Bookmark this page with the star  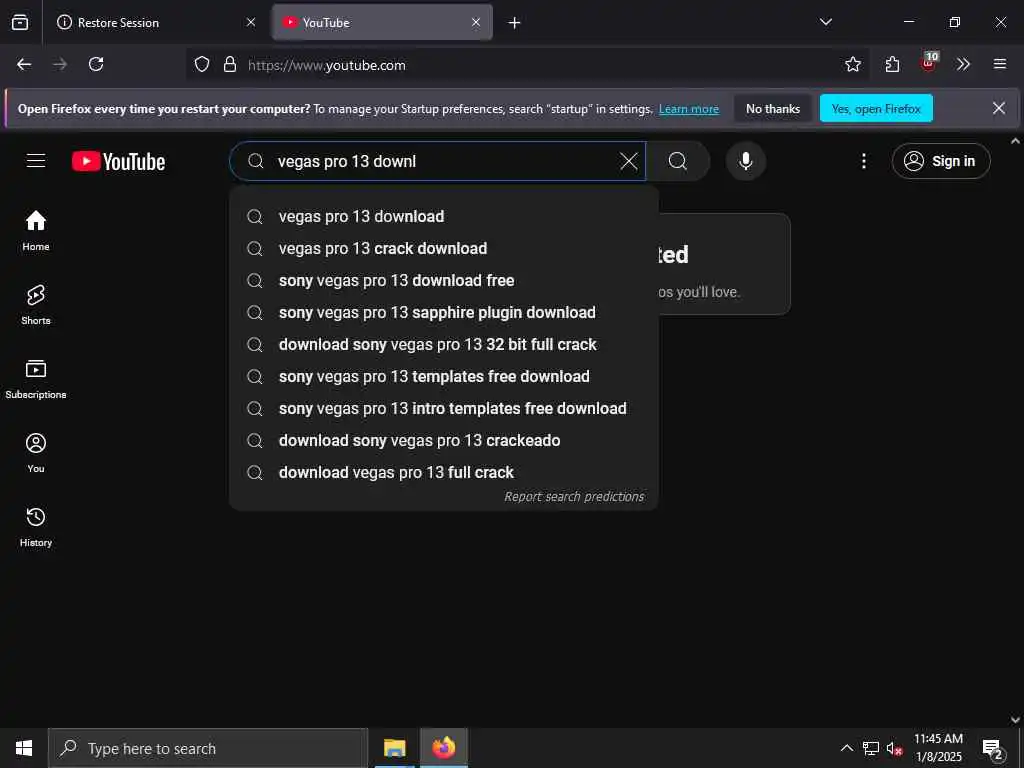tap(852, 64)
